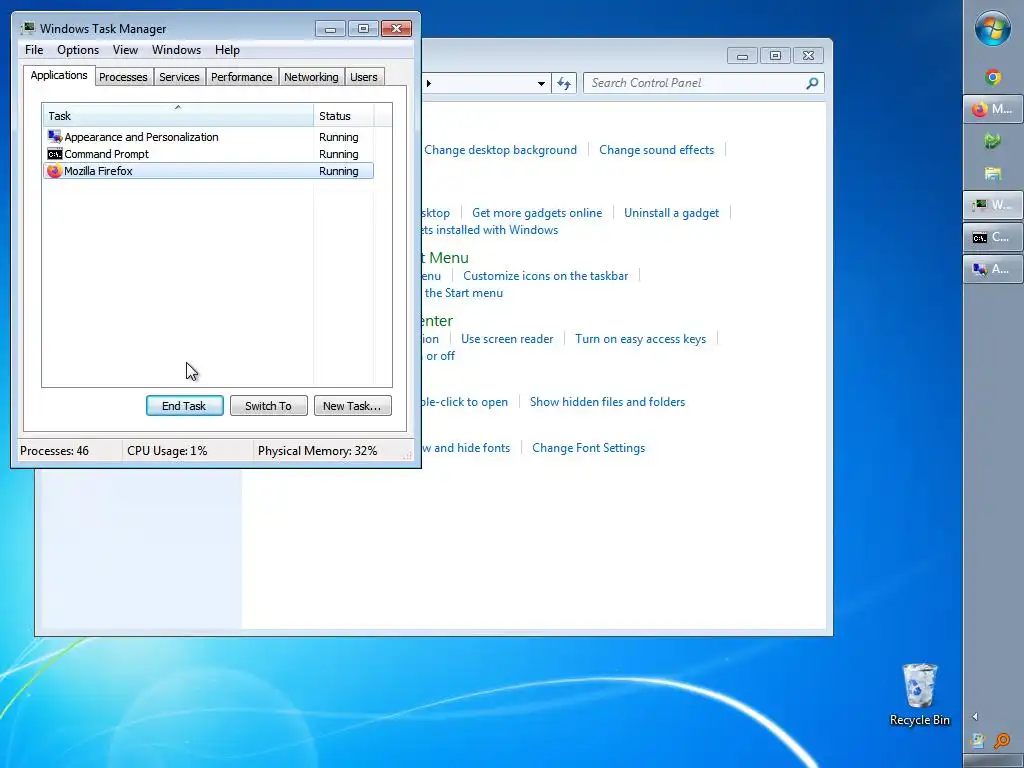
Task: Select the Applications tab
Action: click(59, 75)
